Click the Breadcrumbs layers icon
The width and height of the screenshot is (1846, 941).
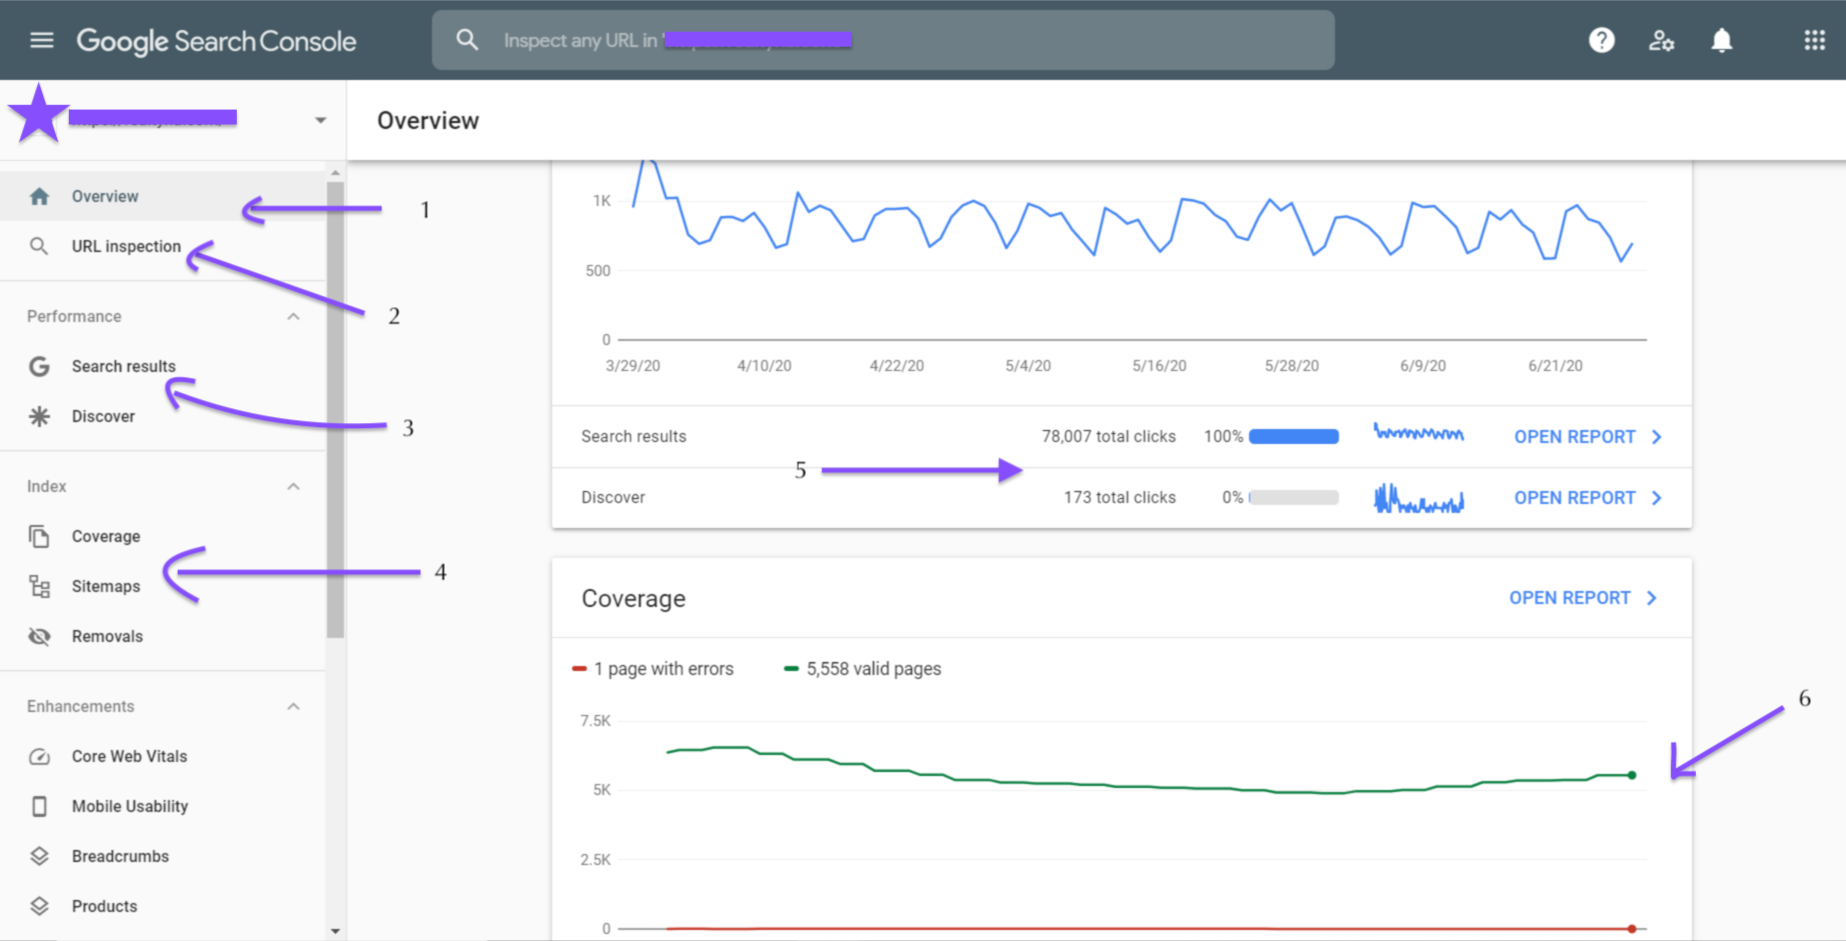(39, 856)
